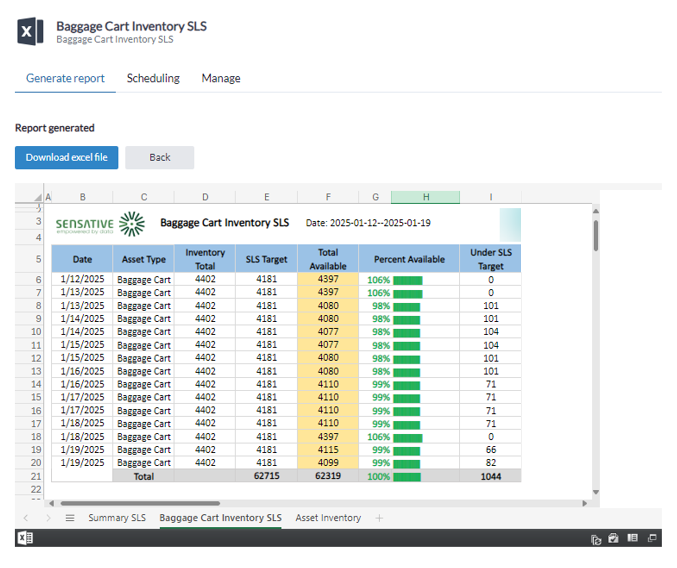Click the Back button
677x568 pixels.
coord(160,158)
